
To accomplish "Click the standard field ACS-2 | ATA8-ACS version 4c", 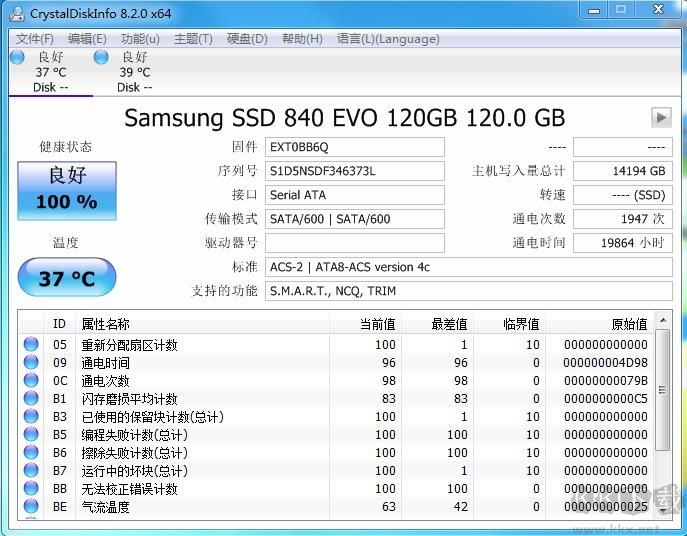I will coord(468,267).
